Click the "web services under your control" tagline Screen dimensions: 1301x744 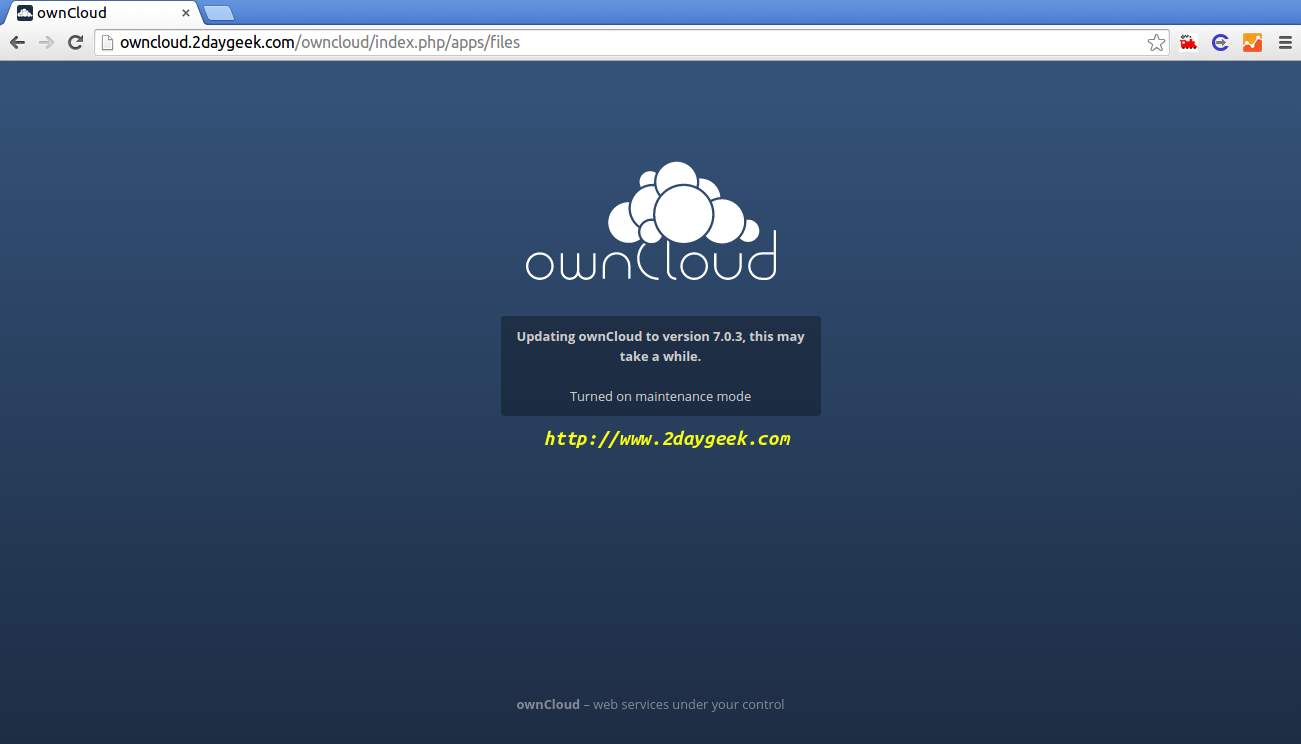click(688, 704)
